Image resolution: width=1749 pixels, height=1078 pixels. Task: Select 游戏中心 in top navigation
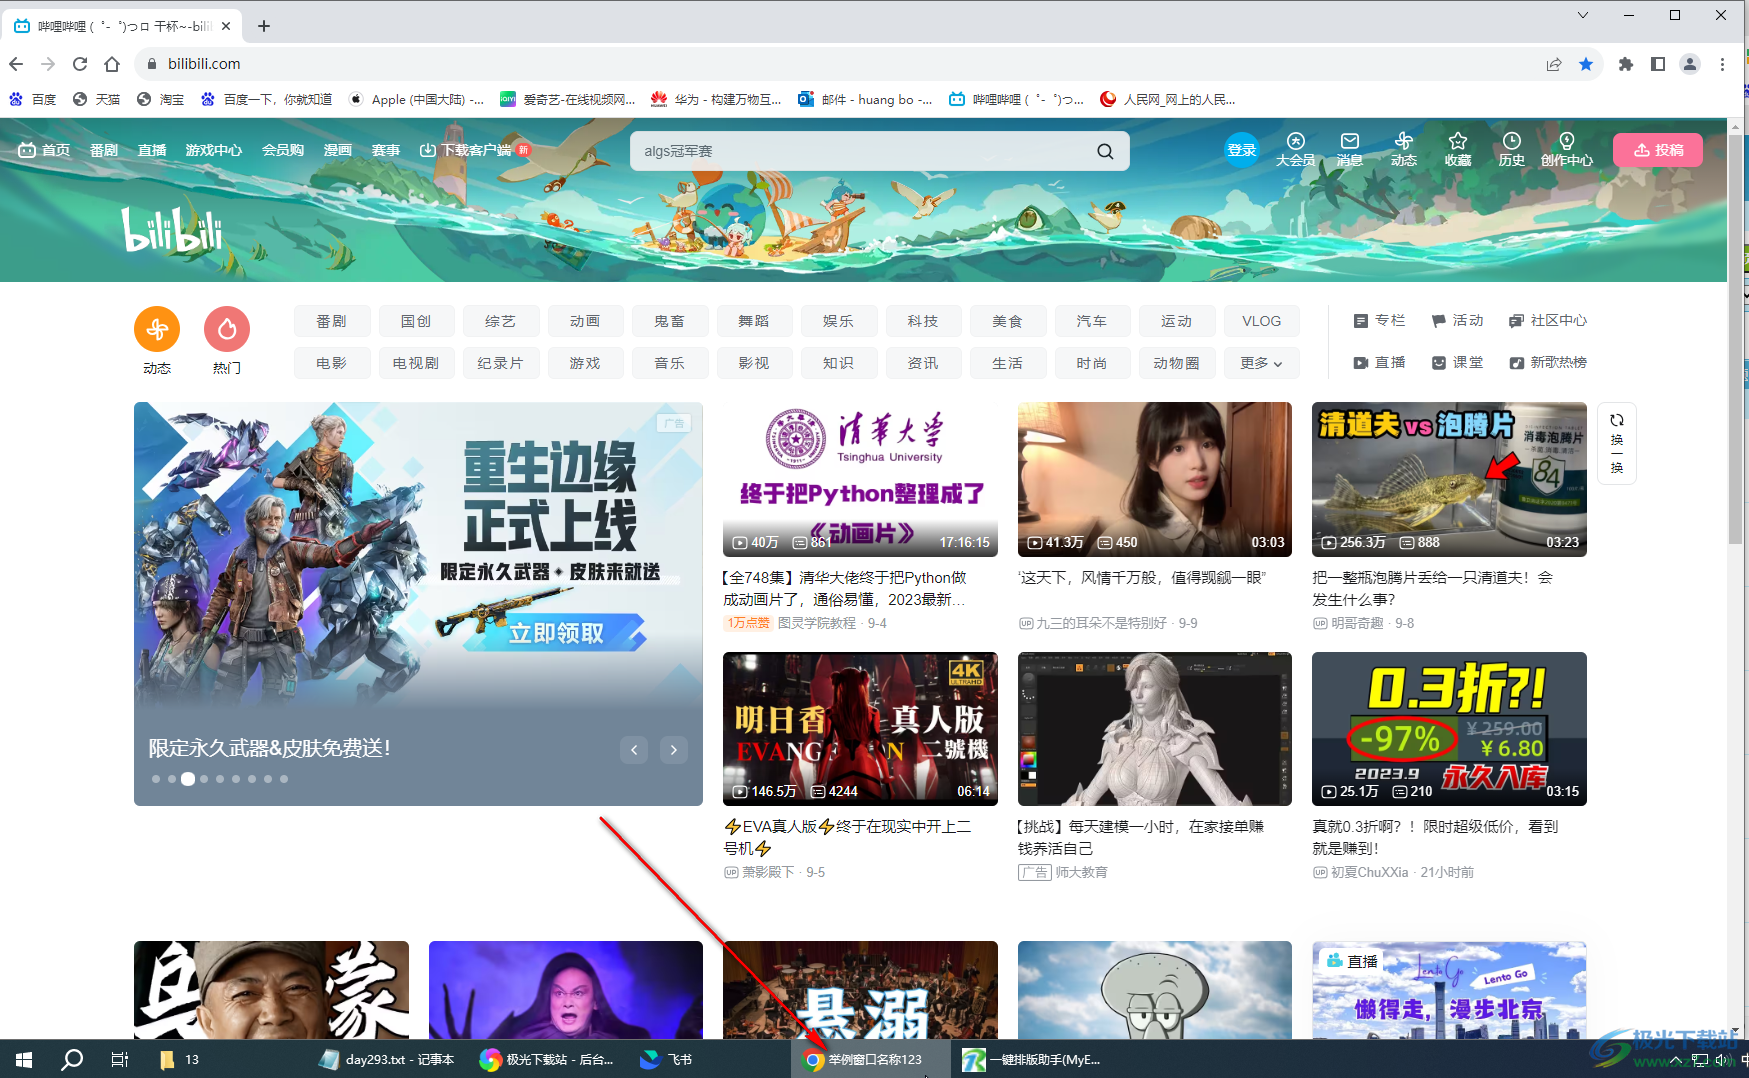coord(214,150)
